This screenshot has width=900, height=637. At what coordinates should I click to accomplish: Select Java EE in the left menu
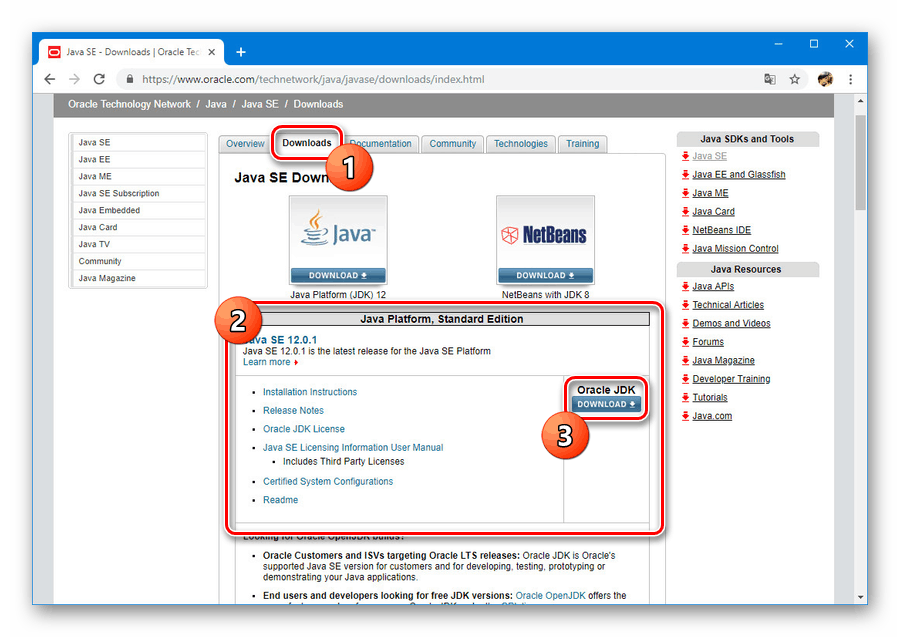(138, 160)
